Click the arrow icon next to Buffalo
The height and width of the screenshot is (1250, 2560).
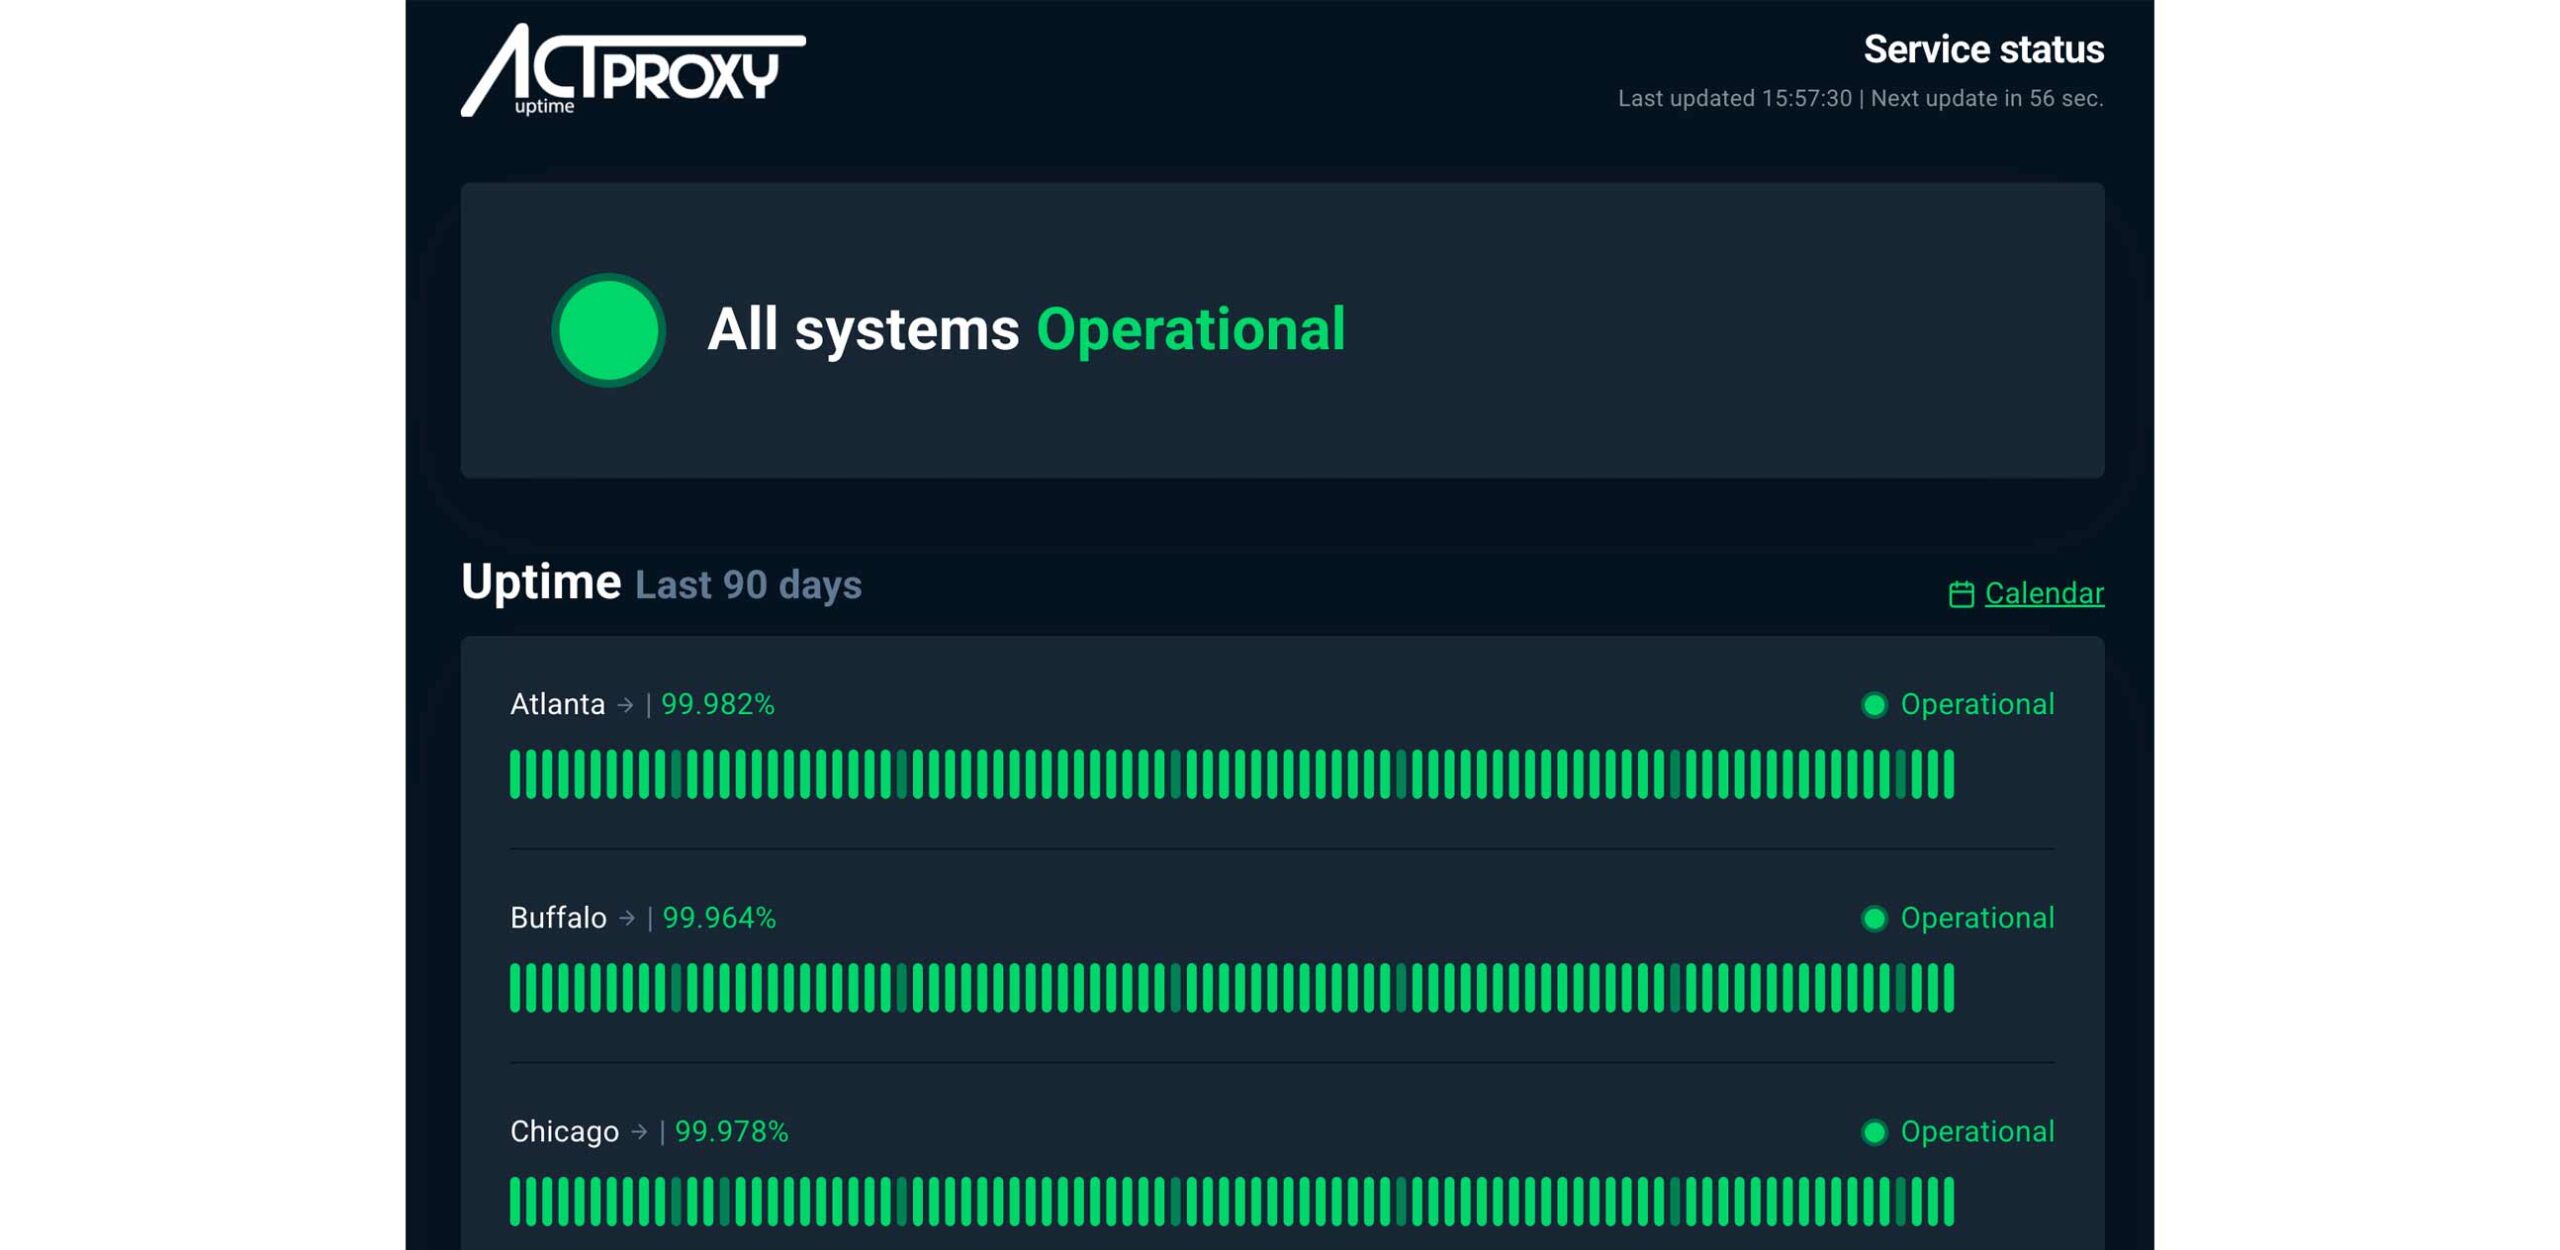(627, 918)
